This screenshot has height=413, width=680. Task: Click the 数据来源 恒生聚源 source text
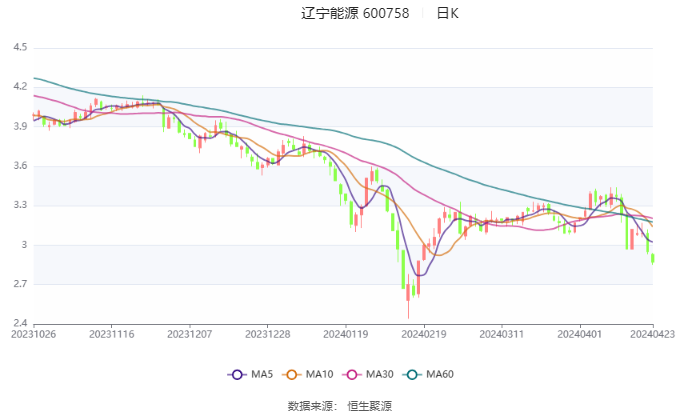tap(339, 405)
